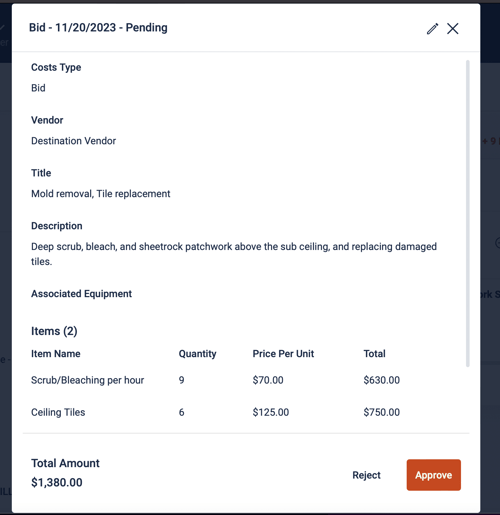The image size is (500, 515).
Task: Click the $630.00 line total
Action: pos(382,380)
